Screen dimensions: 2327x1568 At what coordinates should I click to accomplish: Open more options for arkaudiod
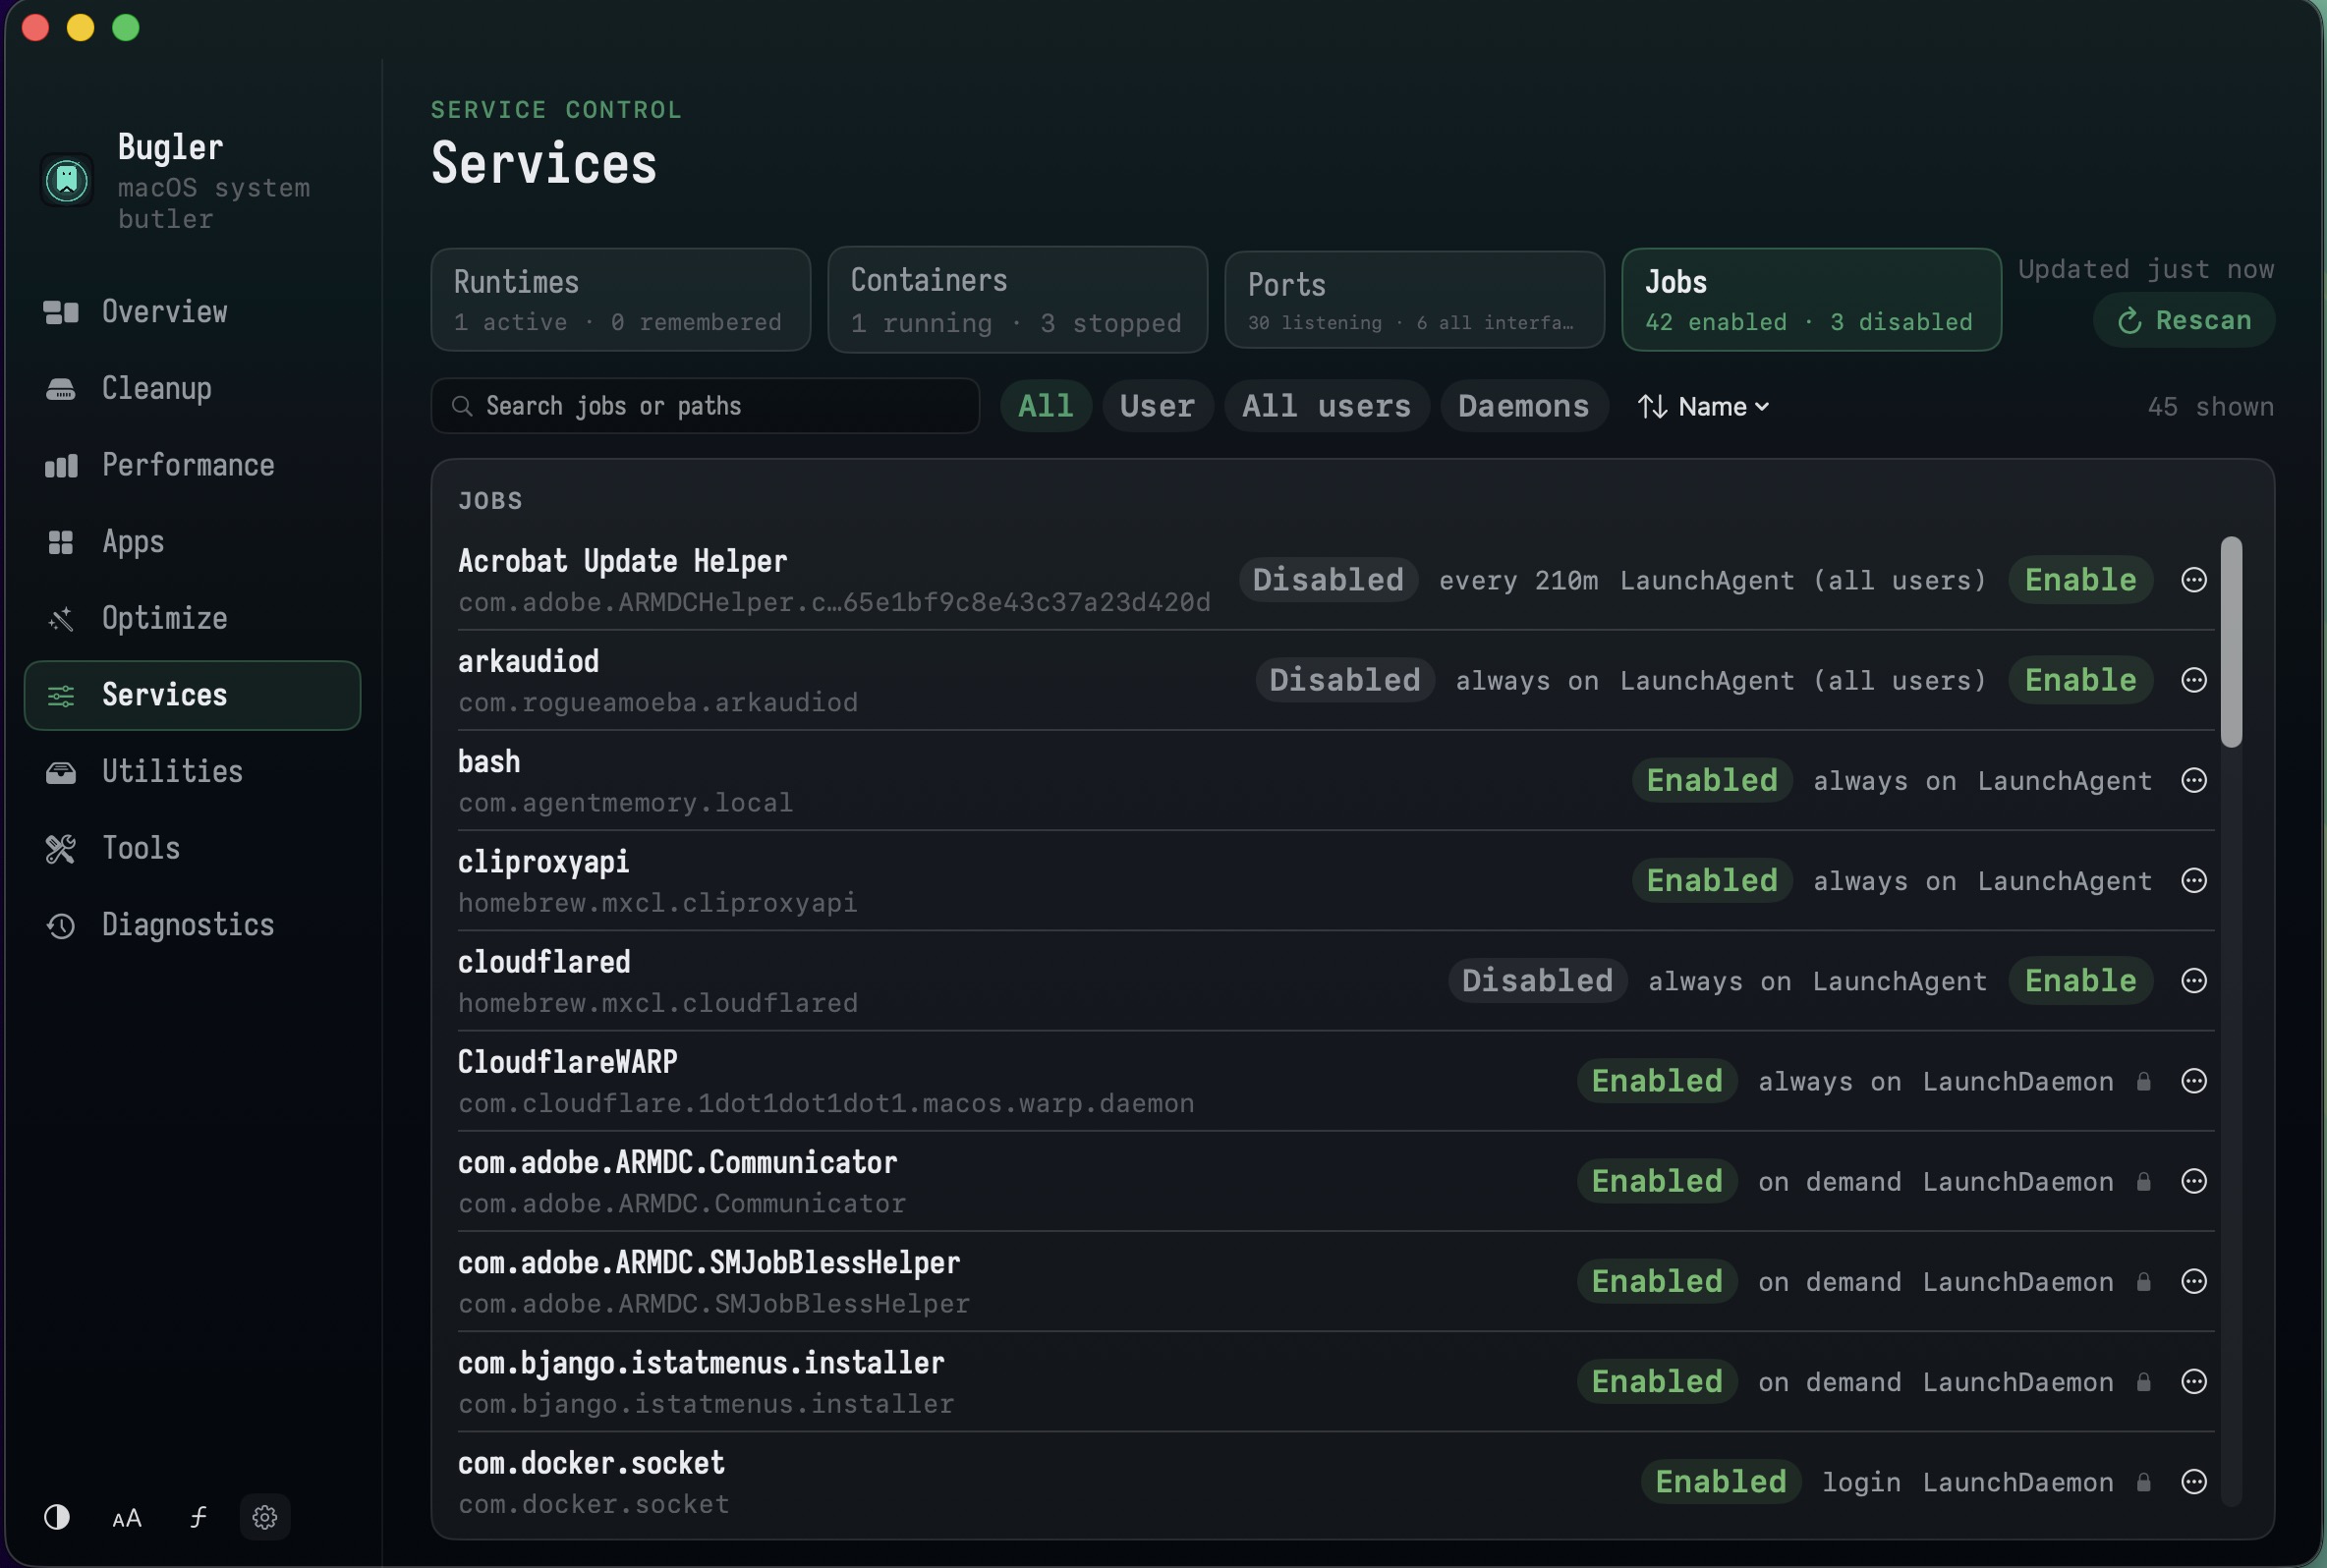(2193, 680)
